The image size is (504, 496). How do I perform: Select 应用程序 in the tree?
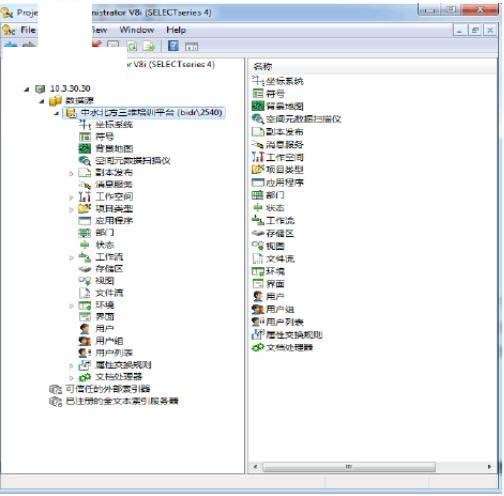click(x=114, y=220)
